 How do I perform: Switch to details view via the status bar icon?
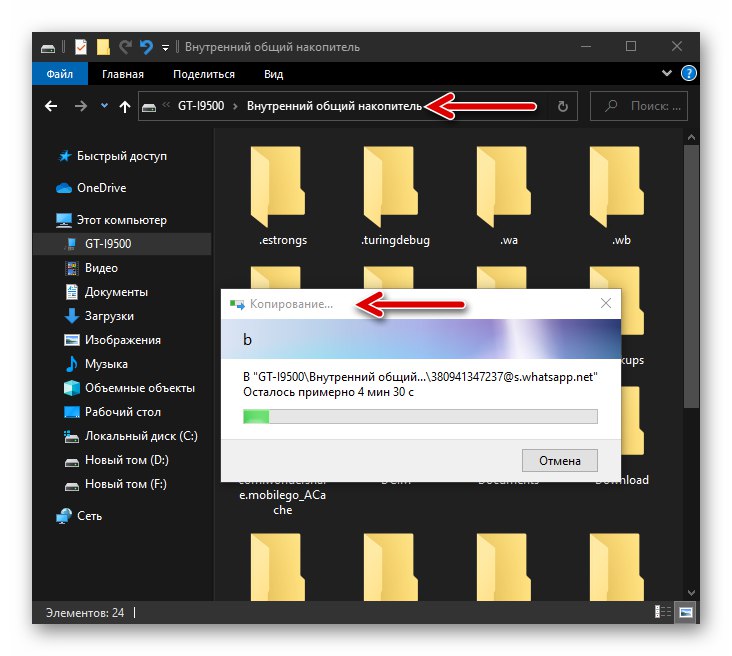tap(663, 612)
